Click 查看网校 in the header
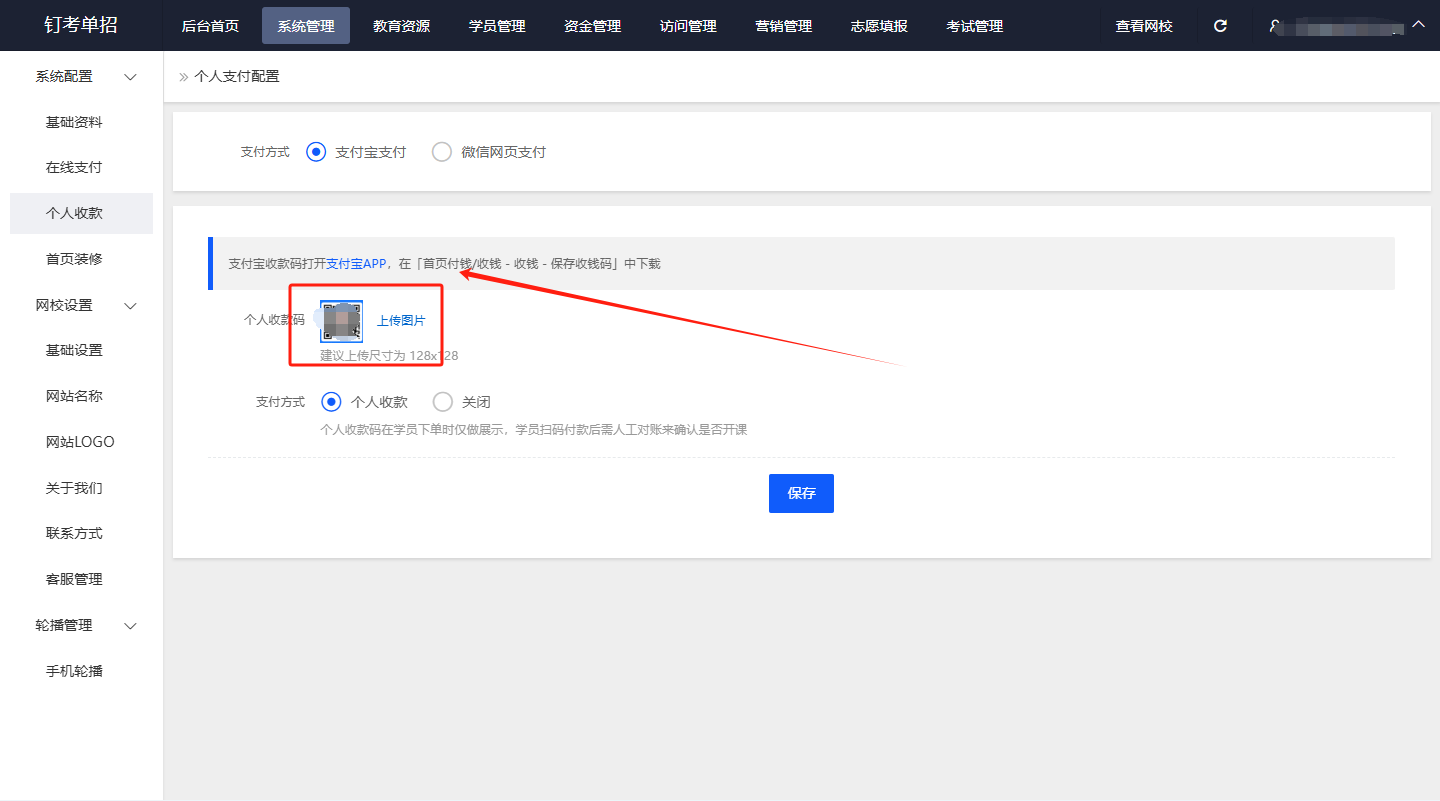The image size is (1440, 801). 1144,26
